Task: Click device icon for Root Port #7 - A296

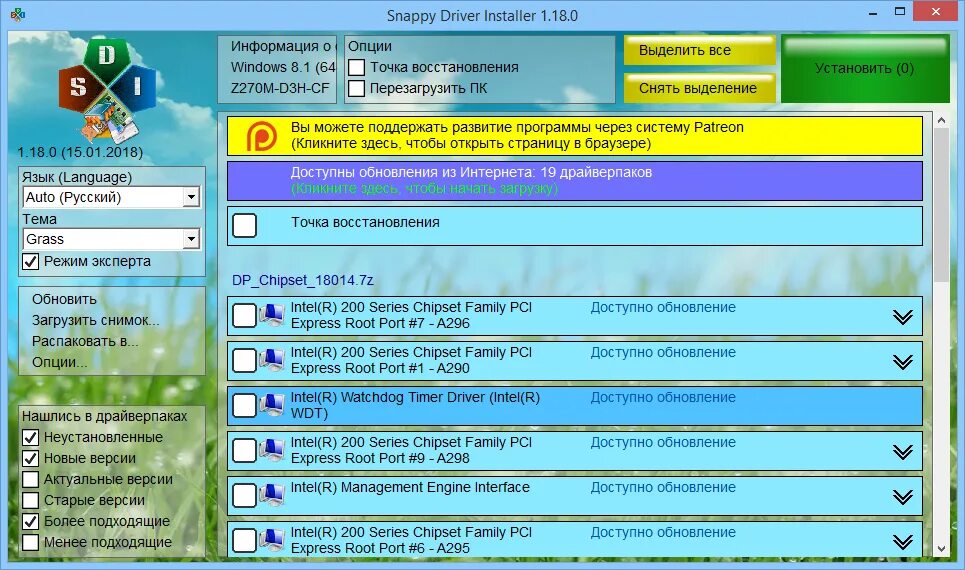Action: pyautogui.click(x=271, y=315)
